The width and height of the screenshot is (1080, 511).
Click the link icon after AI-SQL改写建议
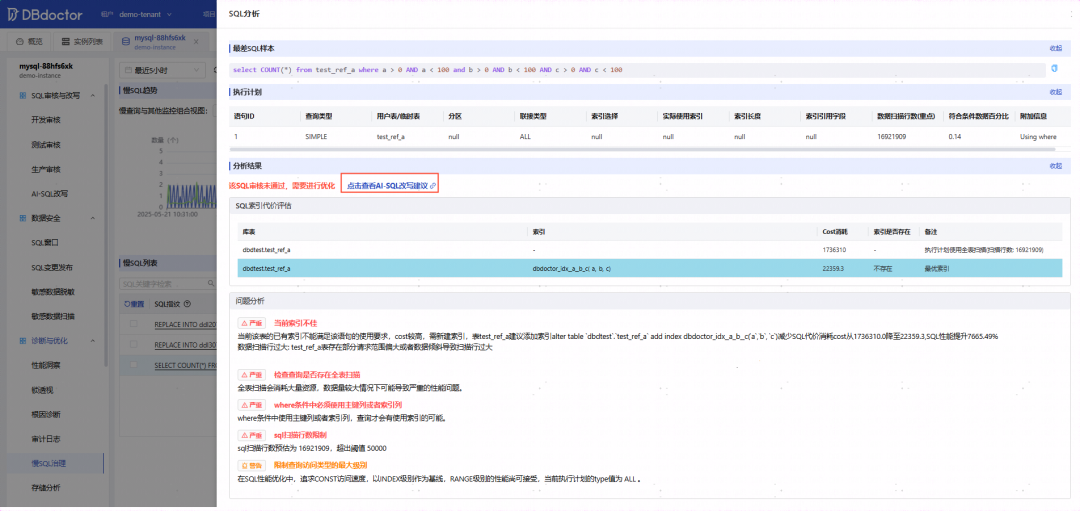point(433,186)
